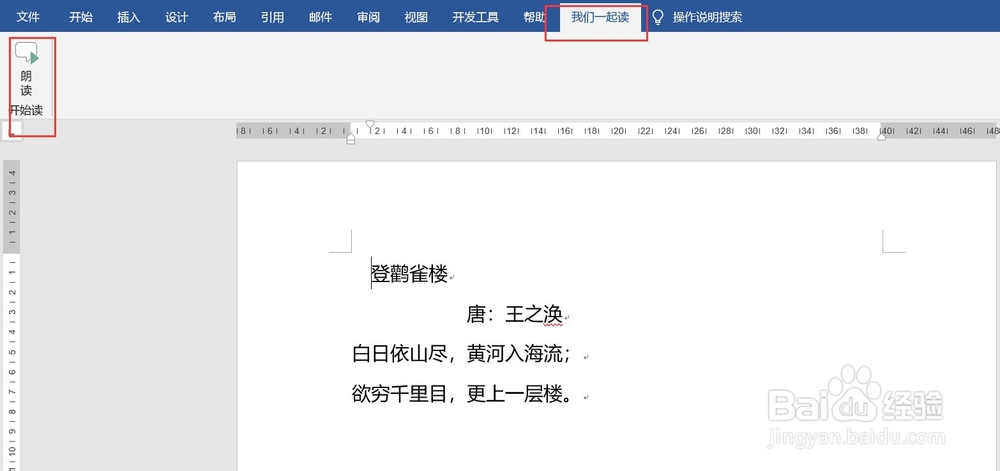Screen dimensions: 1000x471
Task: Select the 设计 ribbon tab
Action: tap(177, 17)
